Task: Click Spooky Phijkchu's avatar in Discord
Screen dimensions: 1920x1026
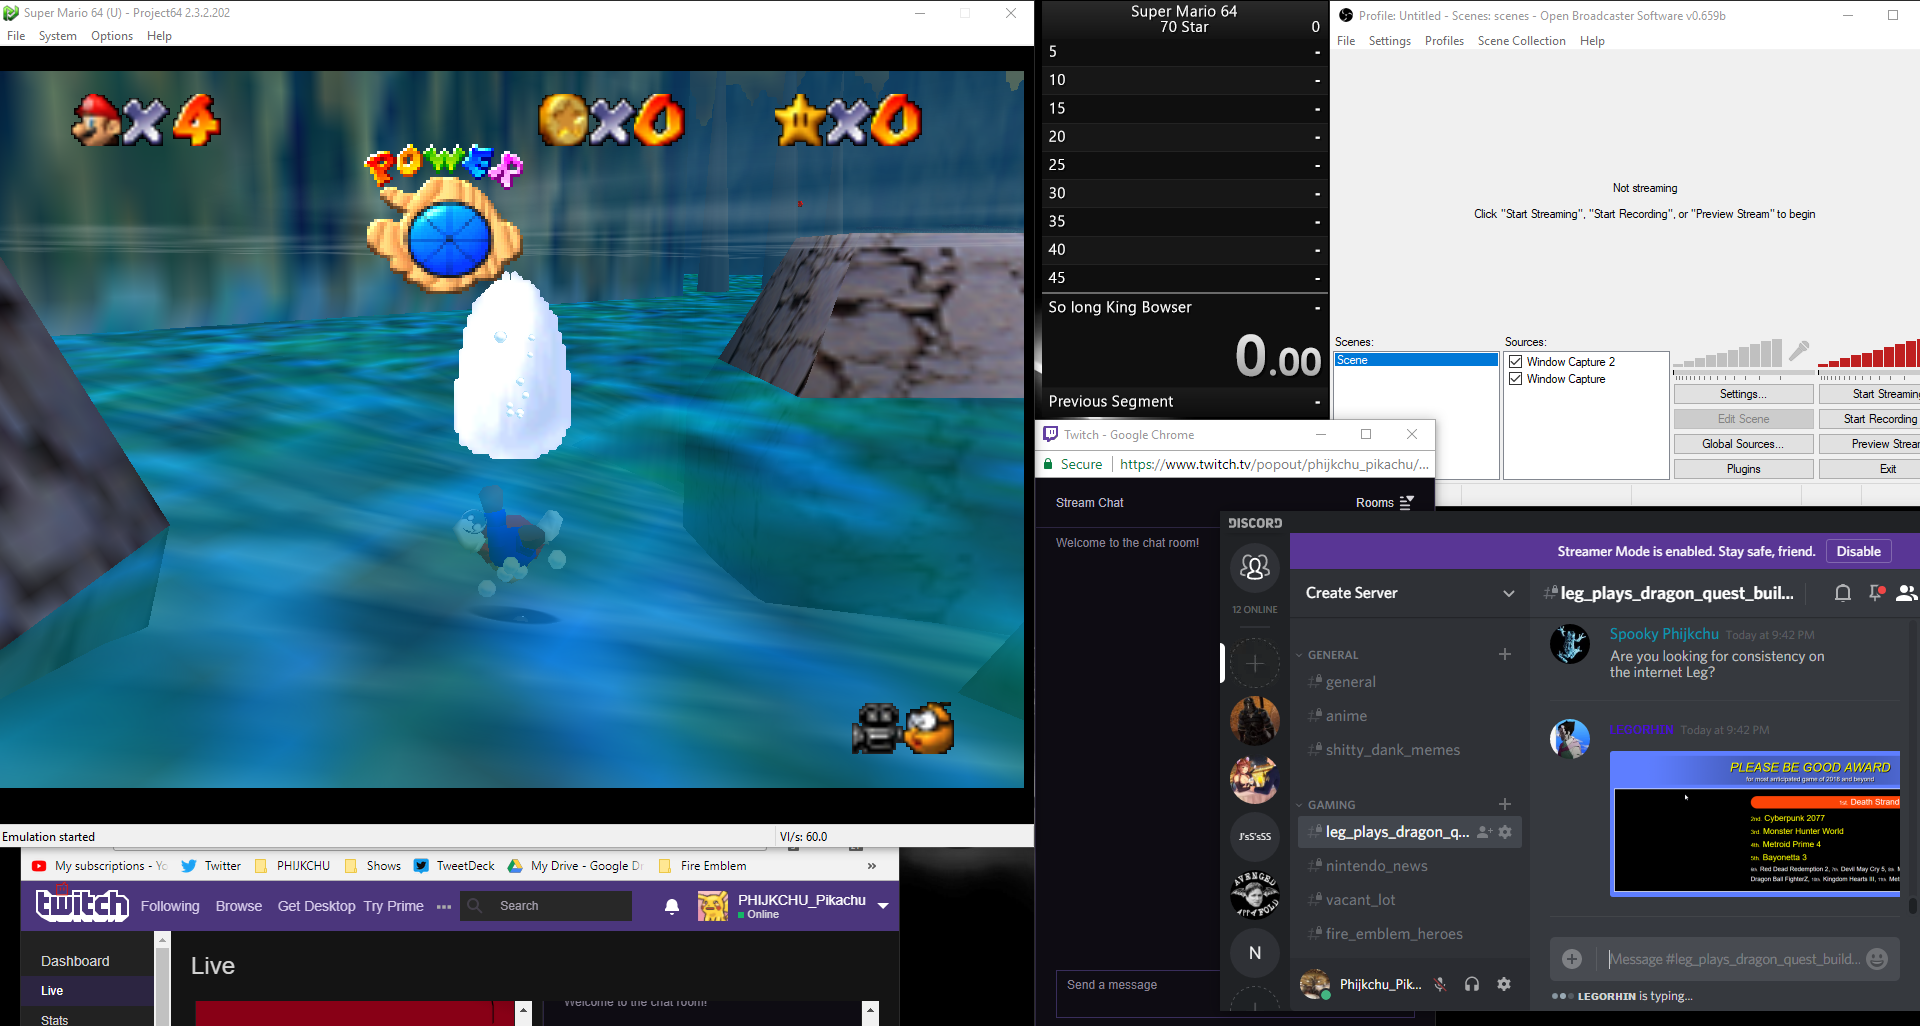Action: pos(1570,645)
